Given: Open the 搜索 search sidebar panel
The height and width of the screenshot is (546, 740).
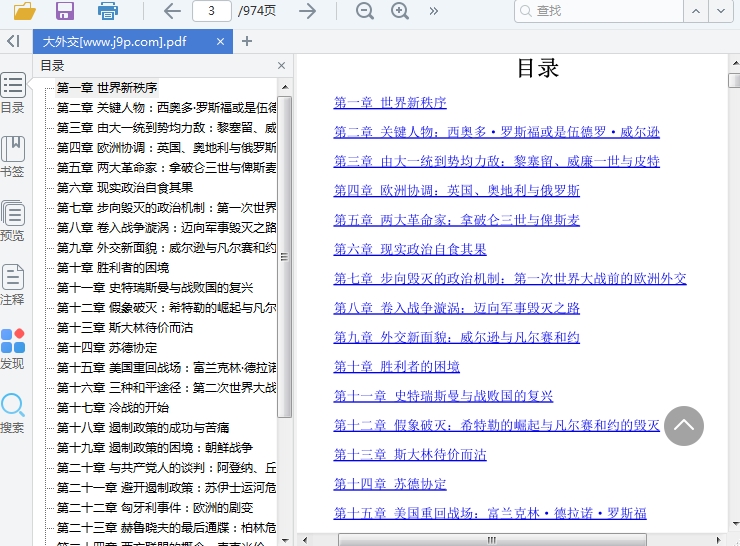Looking at the screenshot, I should (13, 413).
